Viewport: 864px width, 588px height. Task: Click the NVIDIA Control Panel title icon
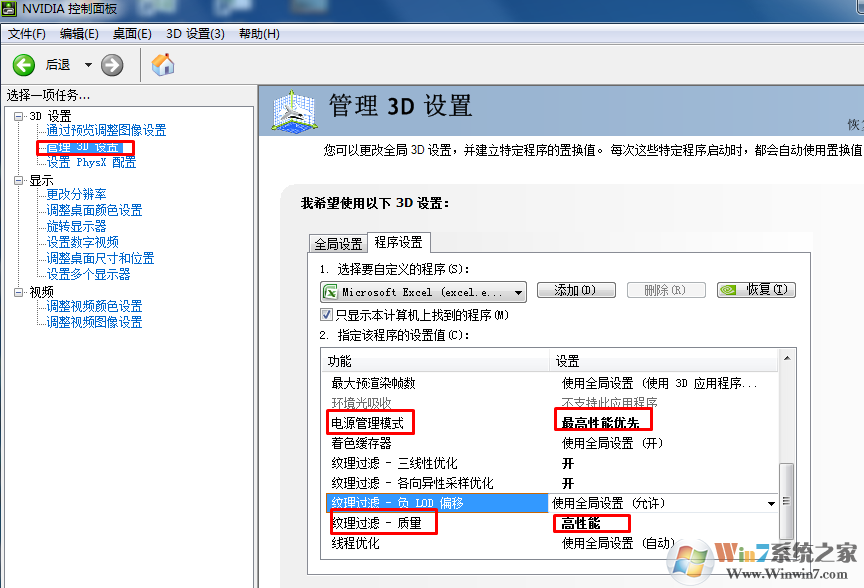9,8
